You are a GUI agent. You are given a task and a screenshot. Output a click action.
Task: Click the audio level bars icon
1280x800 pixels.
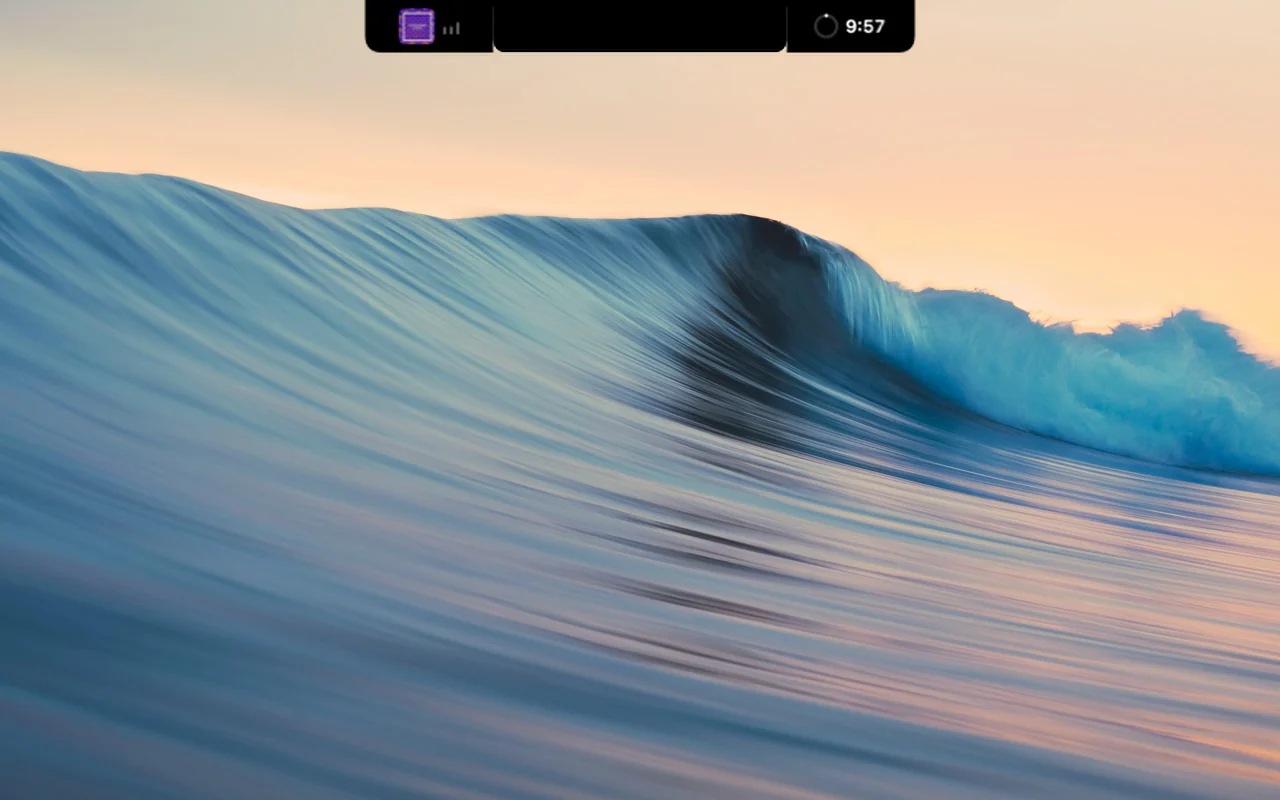(x=451, y=28)
